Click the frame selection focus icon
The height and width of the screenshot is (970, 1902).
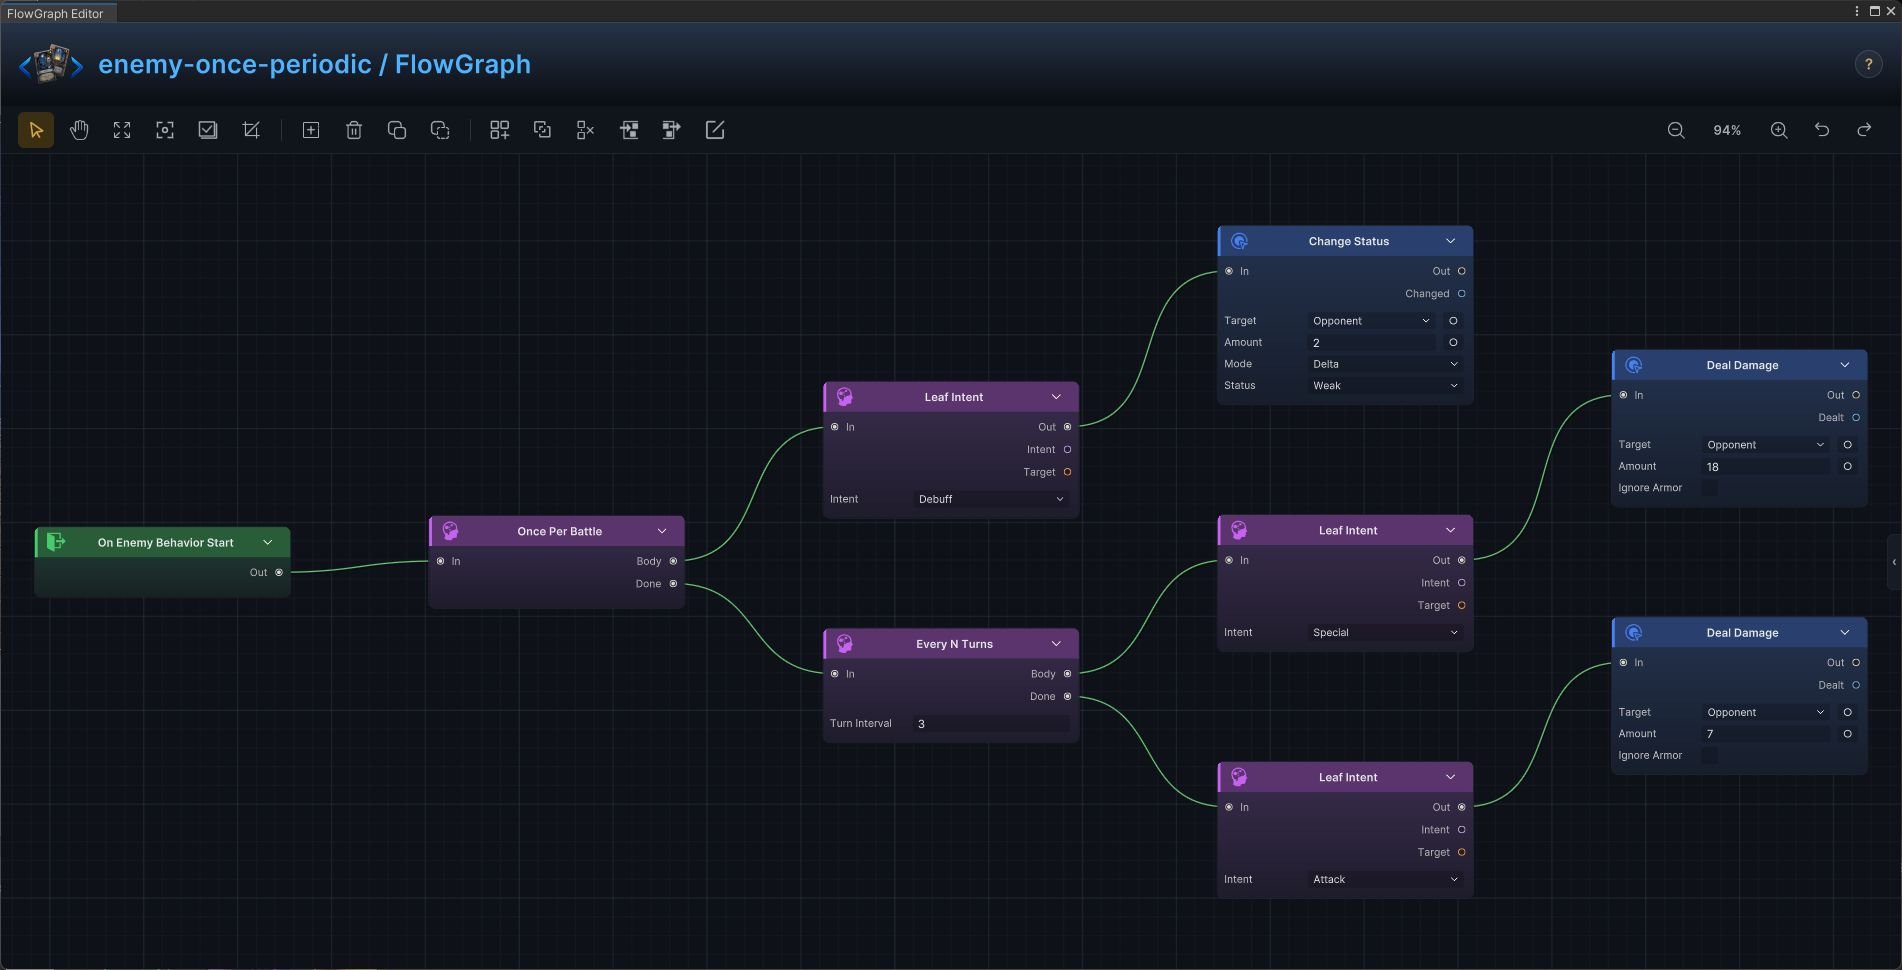(165, 130)
